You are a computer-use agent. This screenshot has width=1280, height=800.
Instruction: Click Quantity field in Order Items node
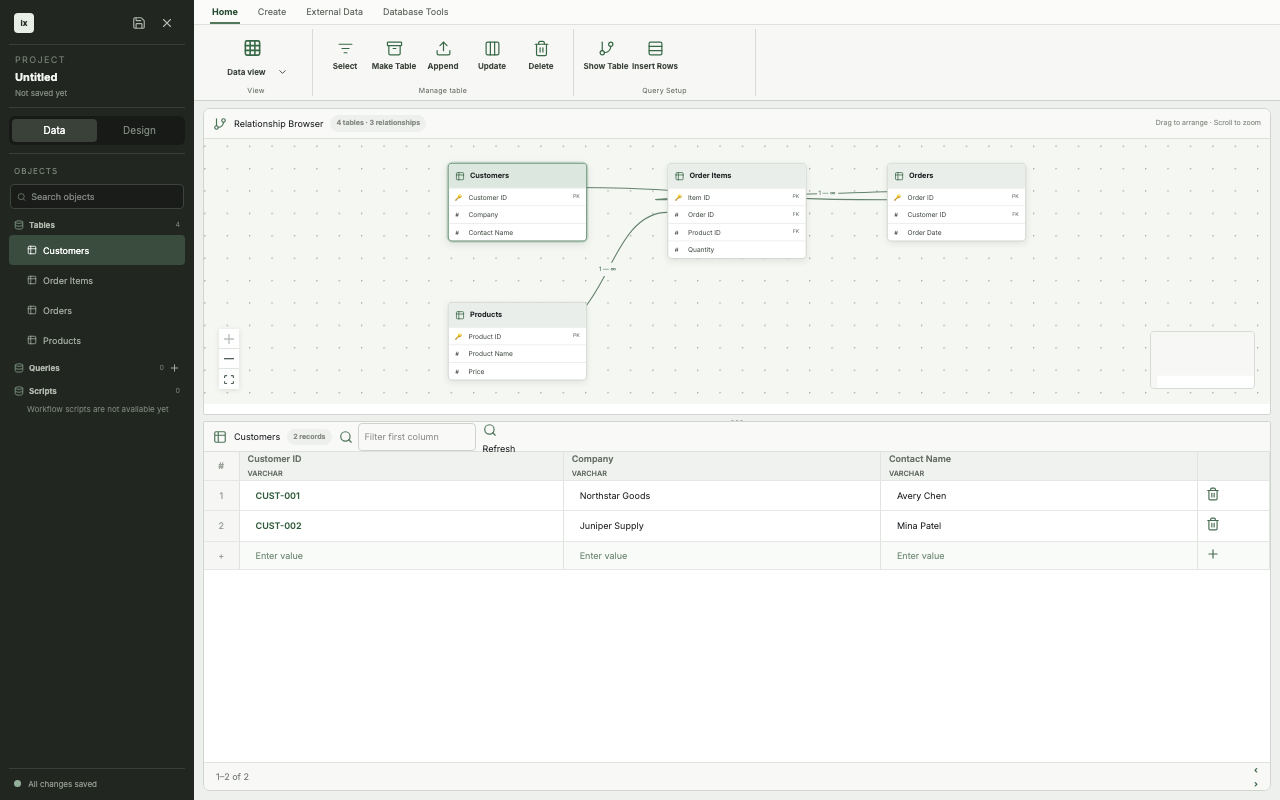coord(737,250)
